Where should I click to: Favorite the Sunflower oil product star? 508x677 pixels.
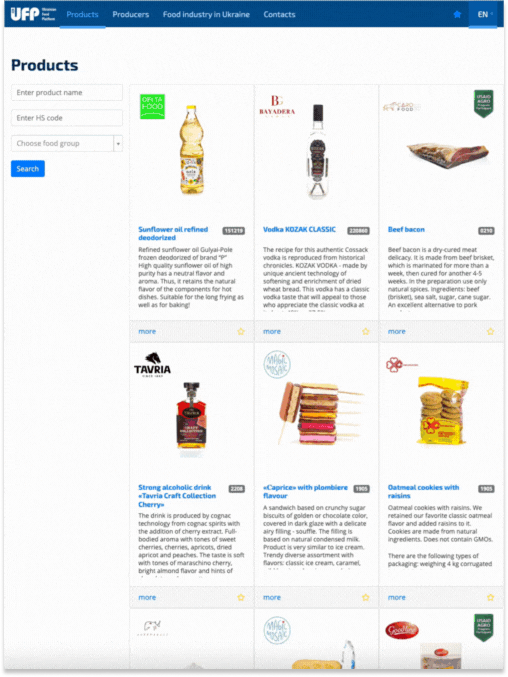point(241,331)
